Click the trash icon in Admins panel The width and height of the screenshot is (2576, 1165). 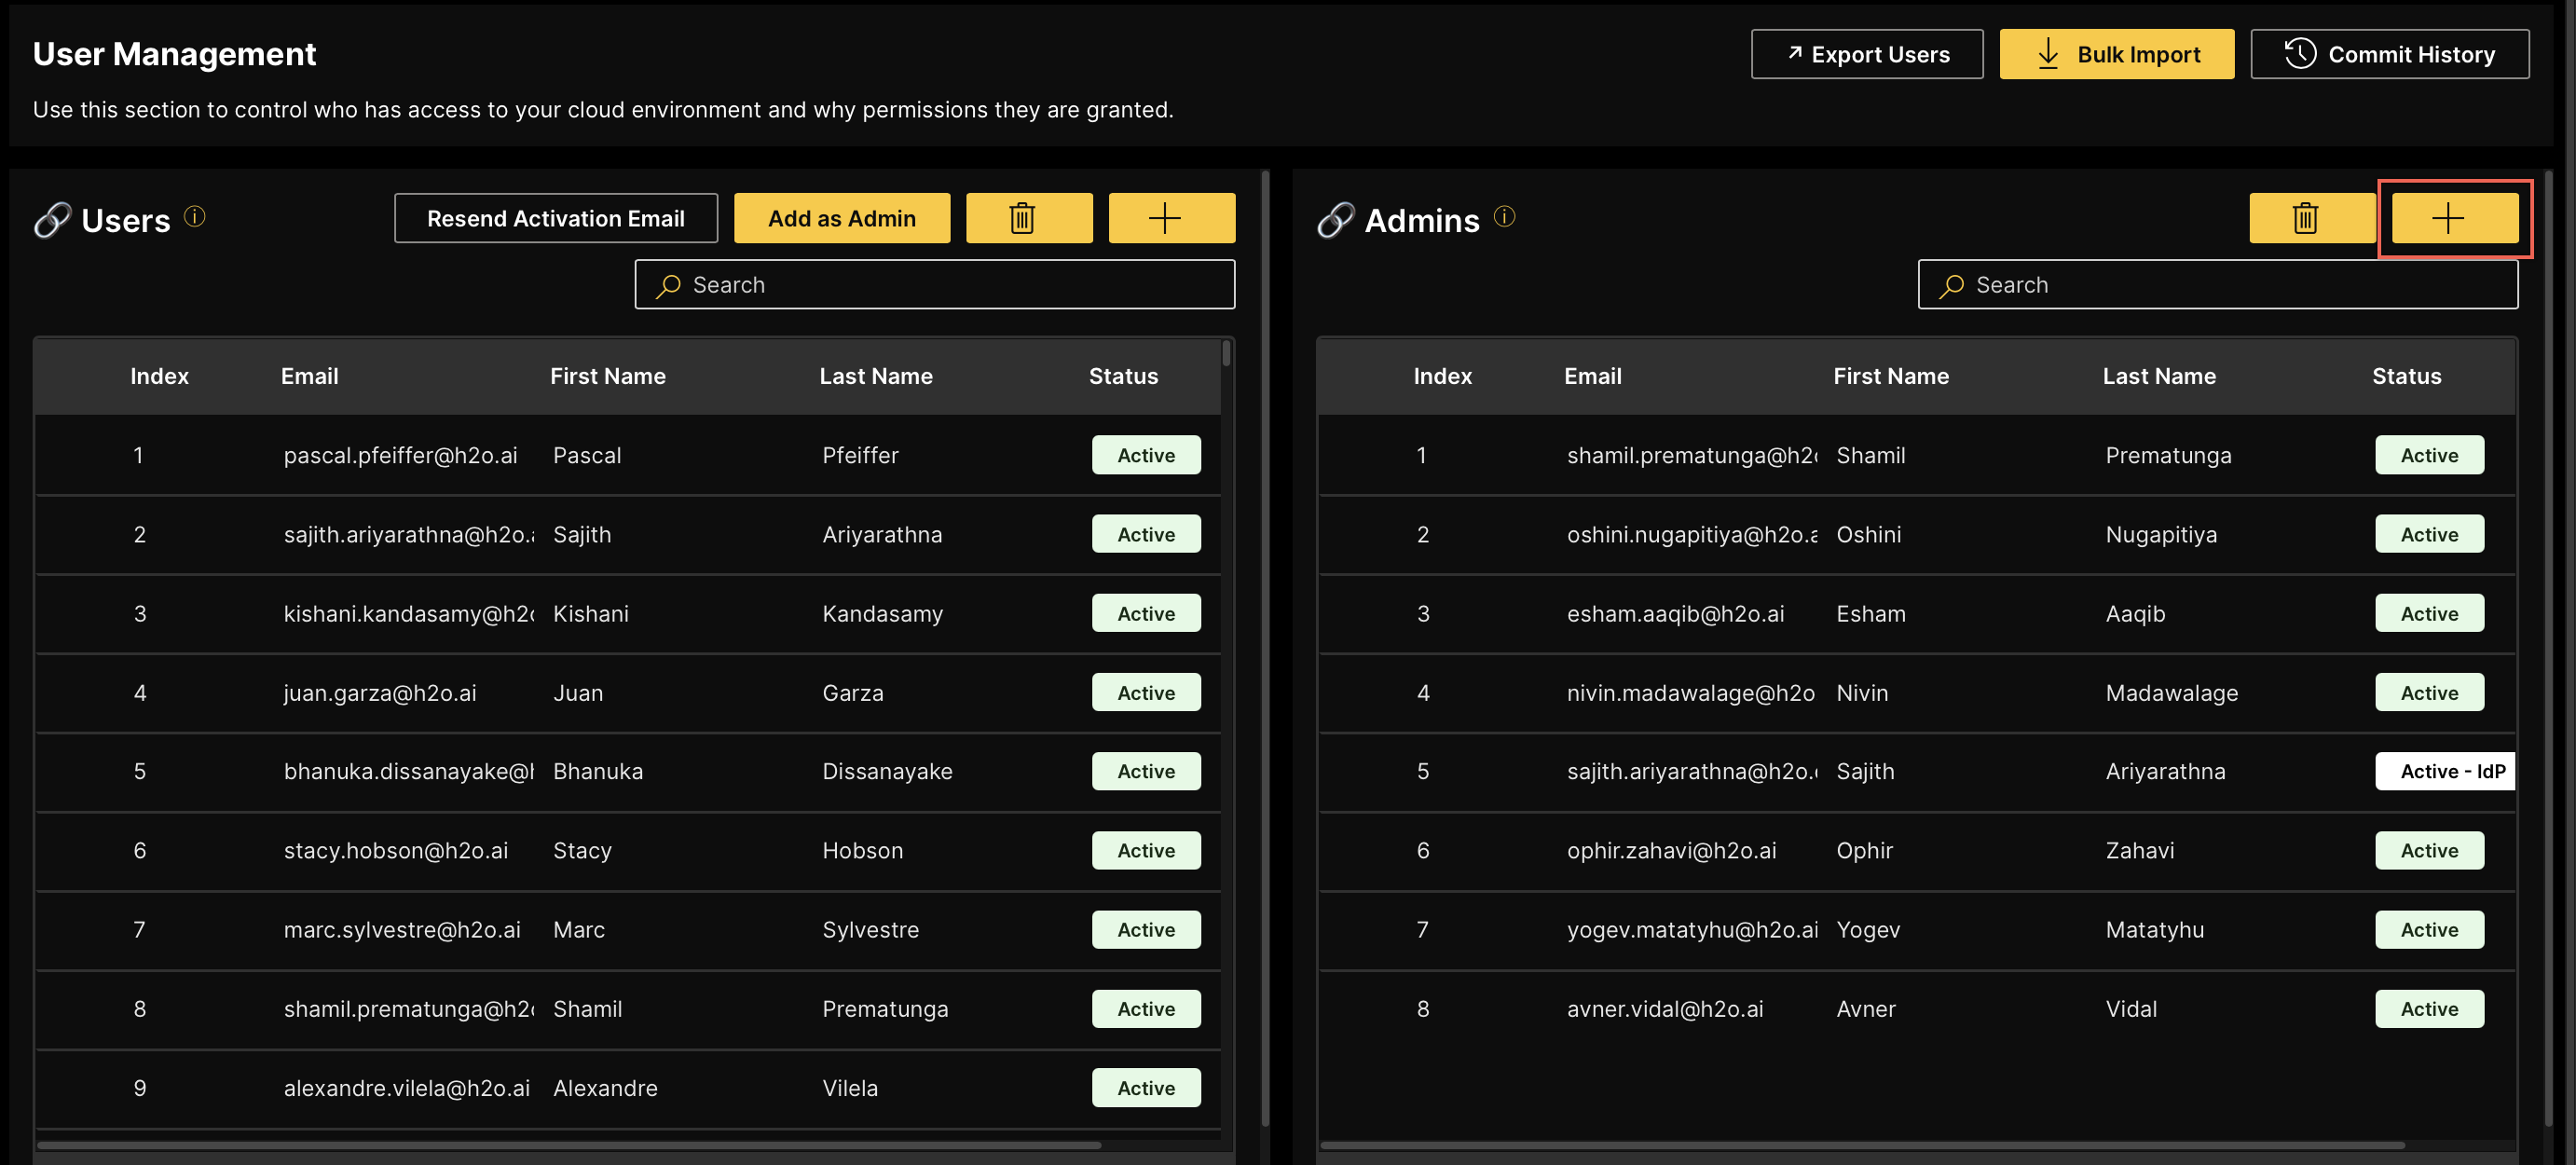(2311, 218)
